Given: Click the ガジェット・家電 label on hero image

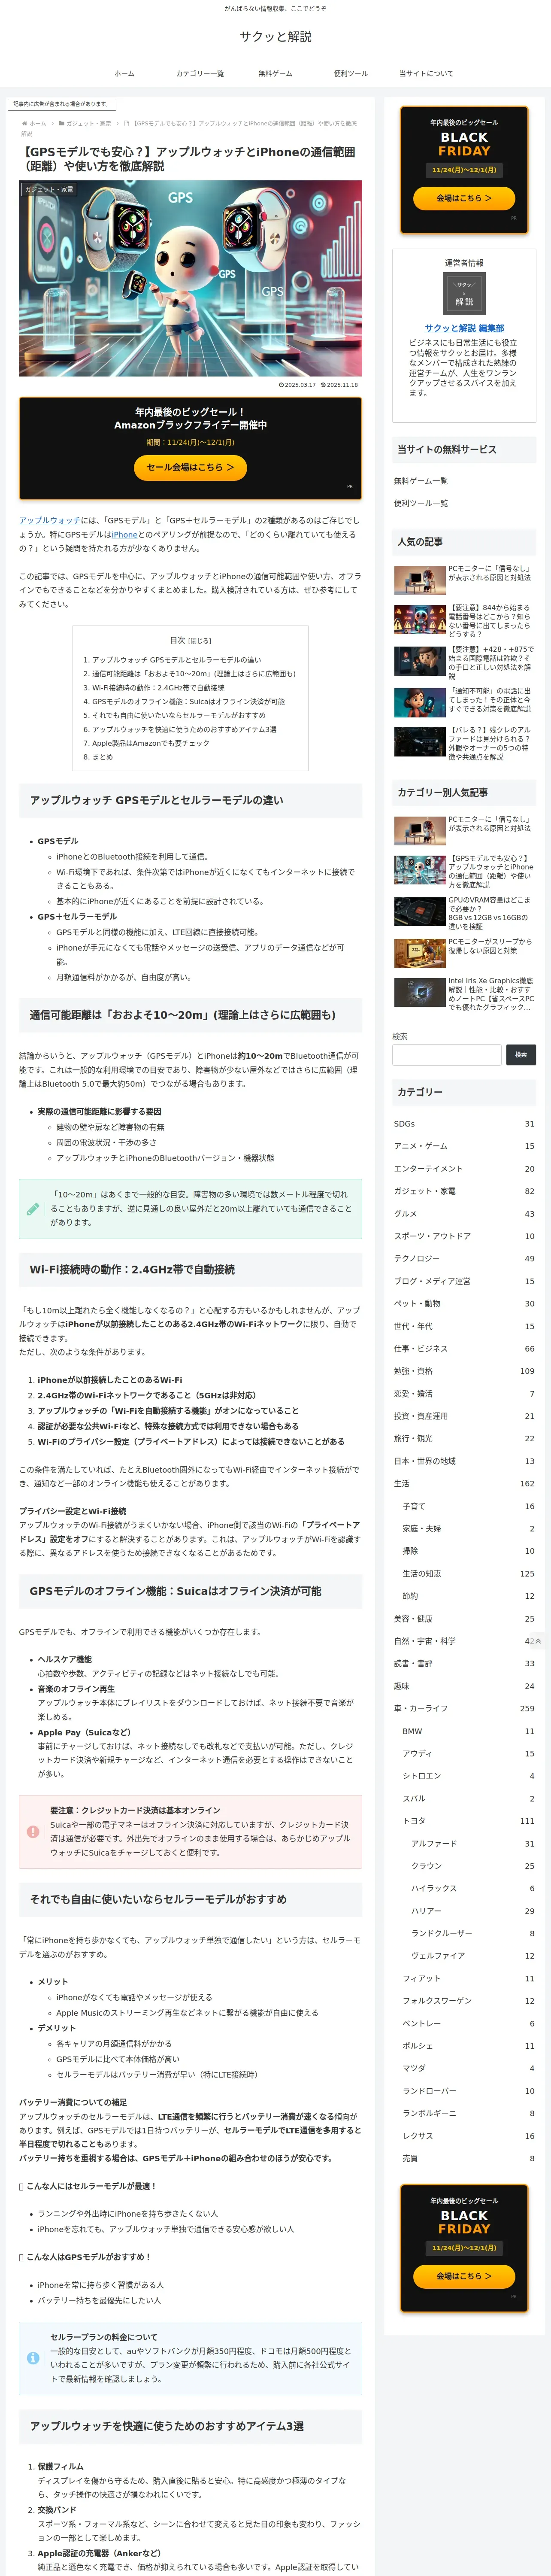Looking at the screenshot, I should (49, 189).
